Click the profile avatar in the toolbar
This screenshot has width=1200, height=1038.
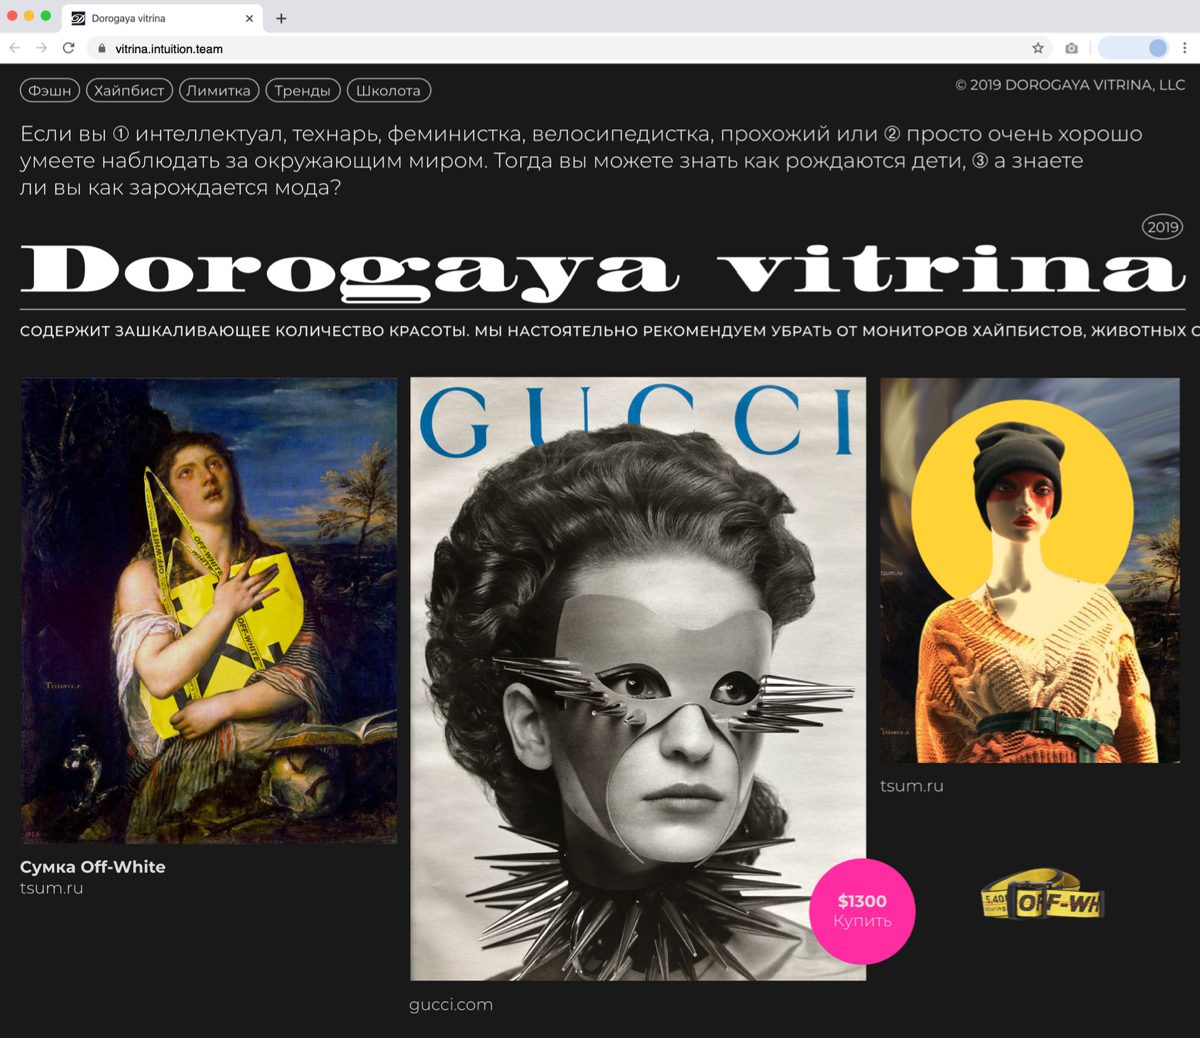click(1157, 48)
